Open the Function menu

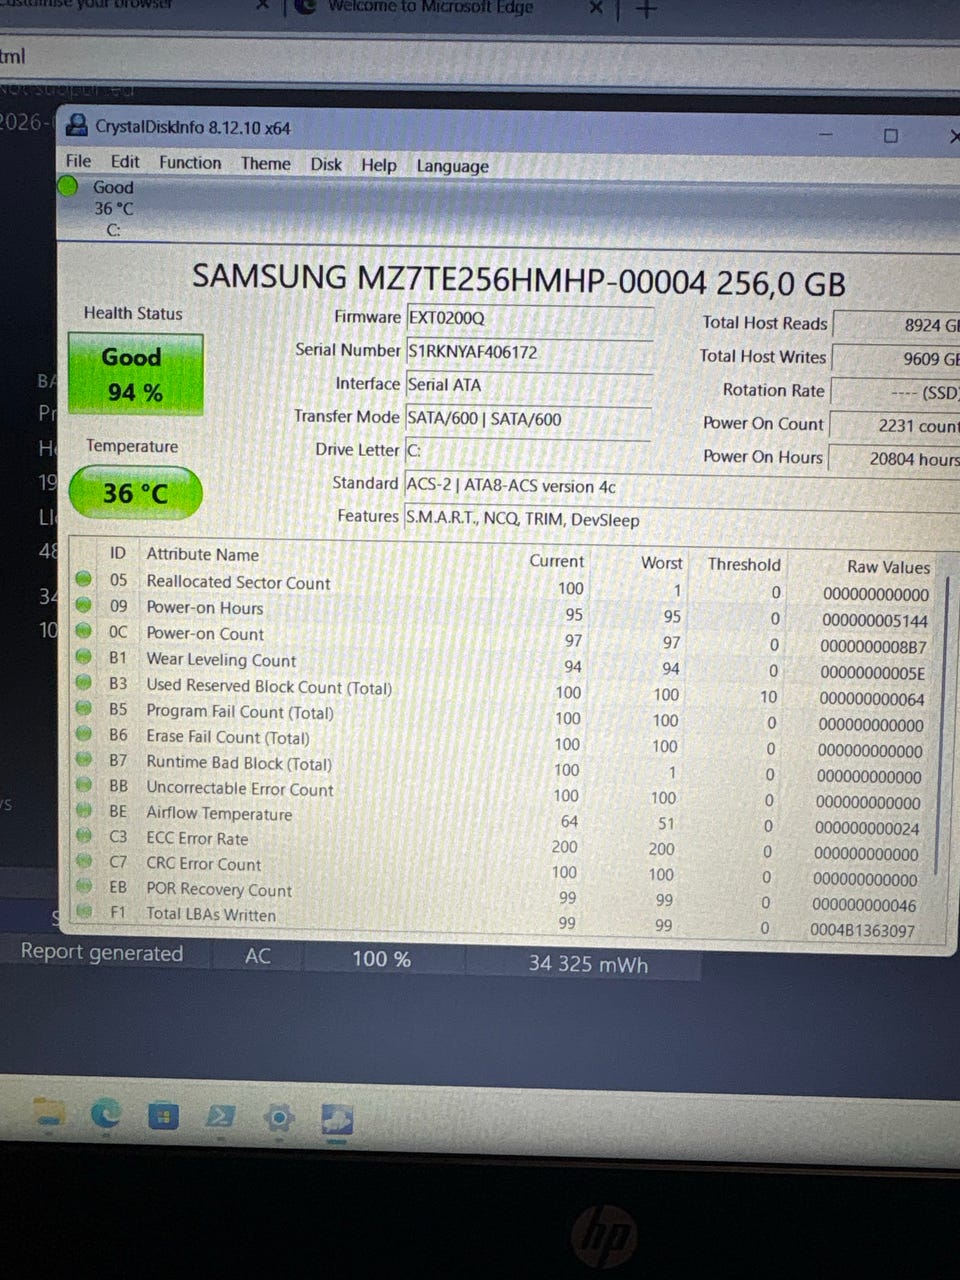point(190,162)
